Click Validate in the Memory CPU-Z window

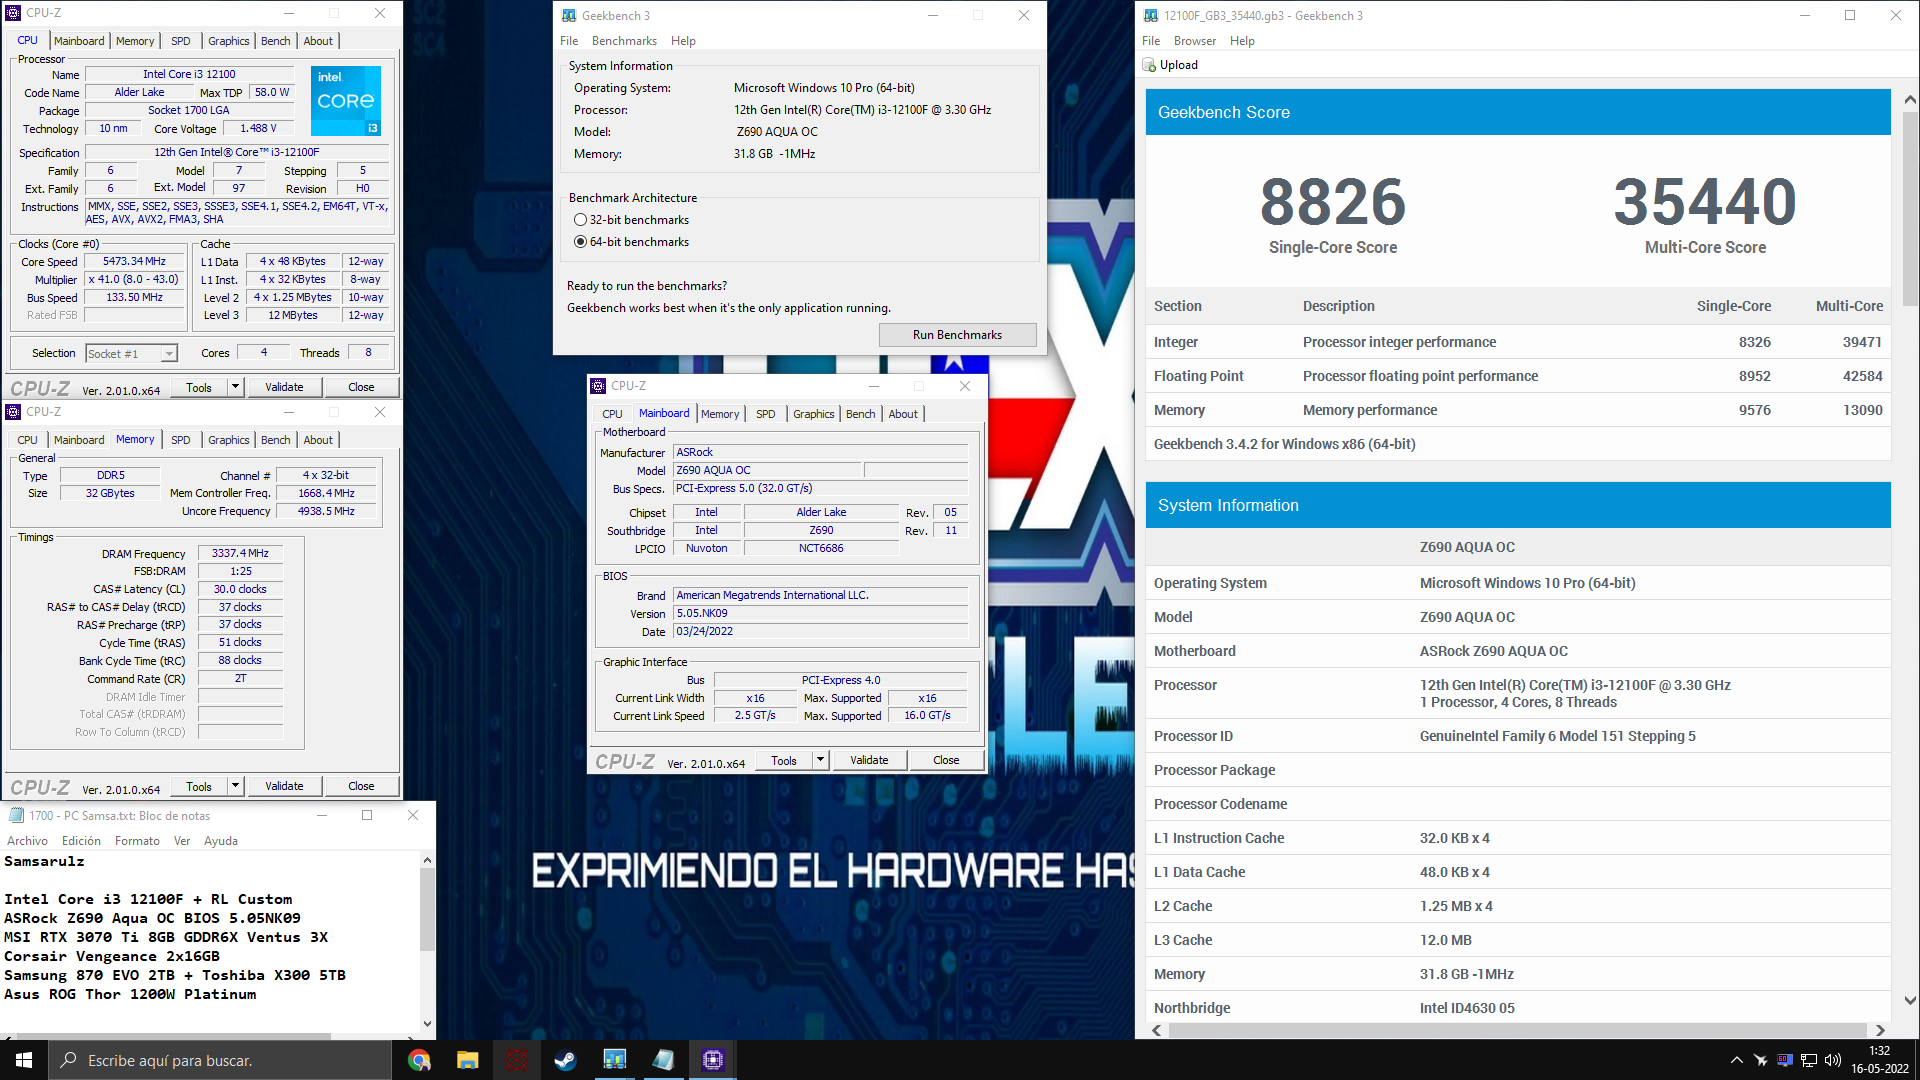[x=284, y=786]
